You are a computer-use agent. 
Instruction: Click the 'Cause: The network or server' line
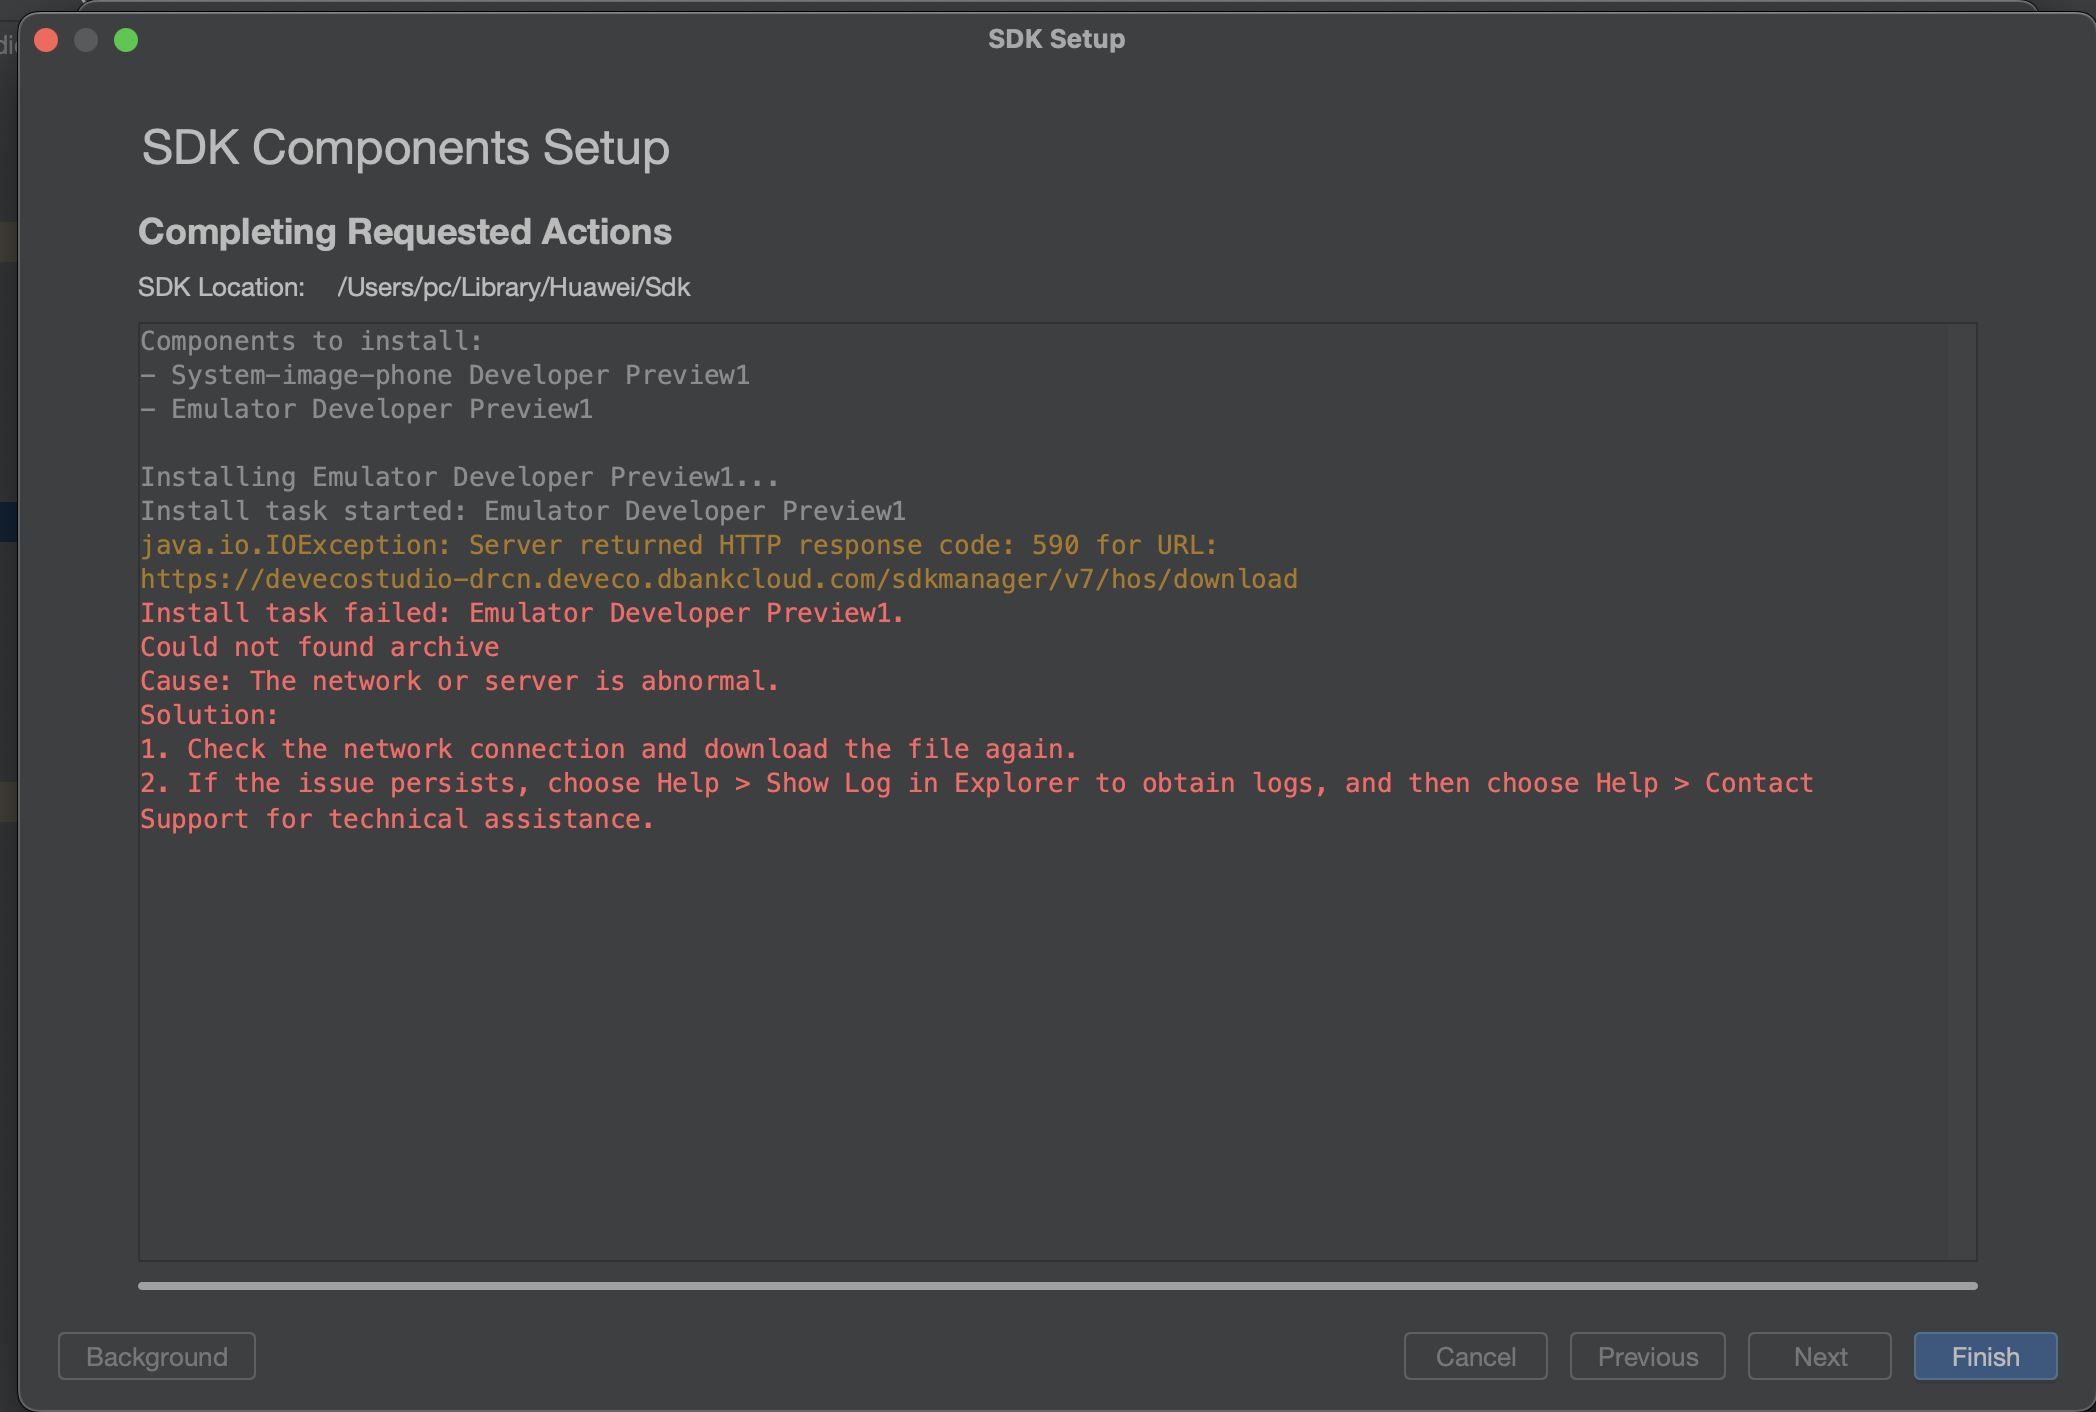pyautogui.click(x=459, y=681)
